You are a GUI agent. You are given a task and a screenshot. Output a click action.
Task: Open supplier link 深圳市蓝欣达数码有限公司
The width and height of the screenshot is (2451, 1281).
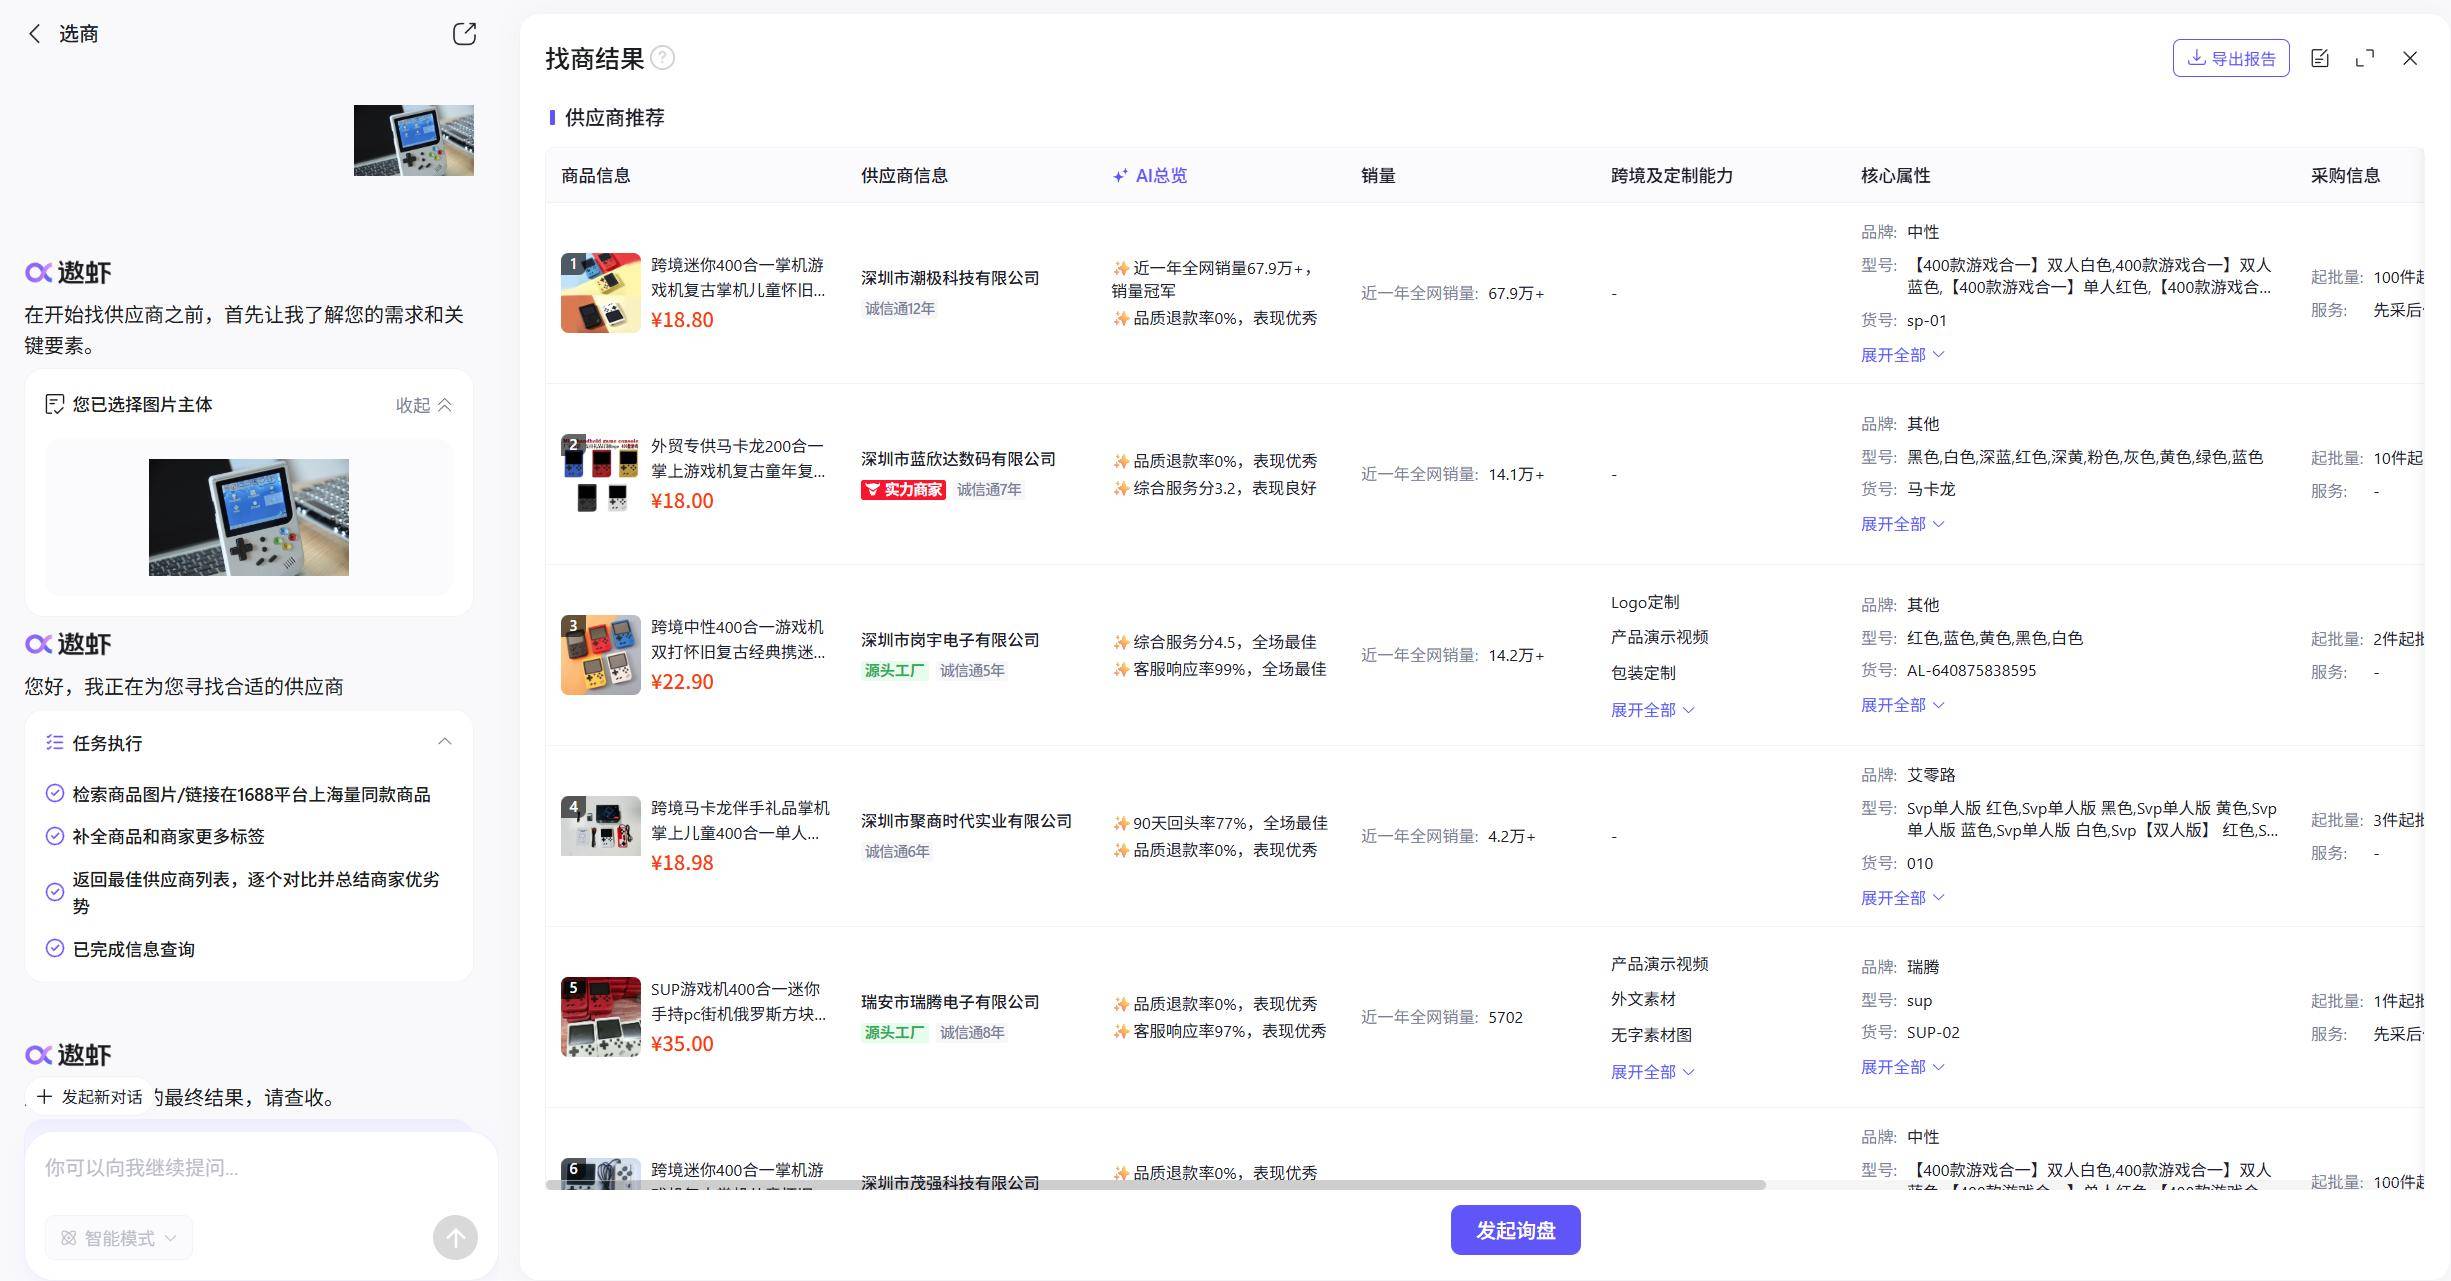click(x=957, y=459)
